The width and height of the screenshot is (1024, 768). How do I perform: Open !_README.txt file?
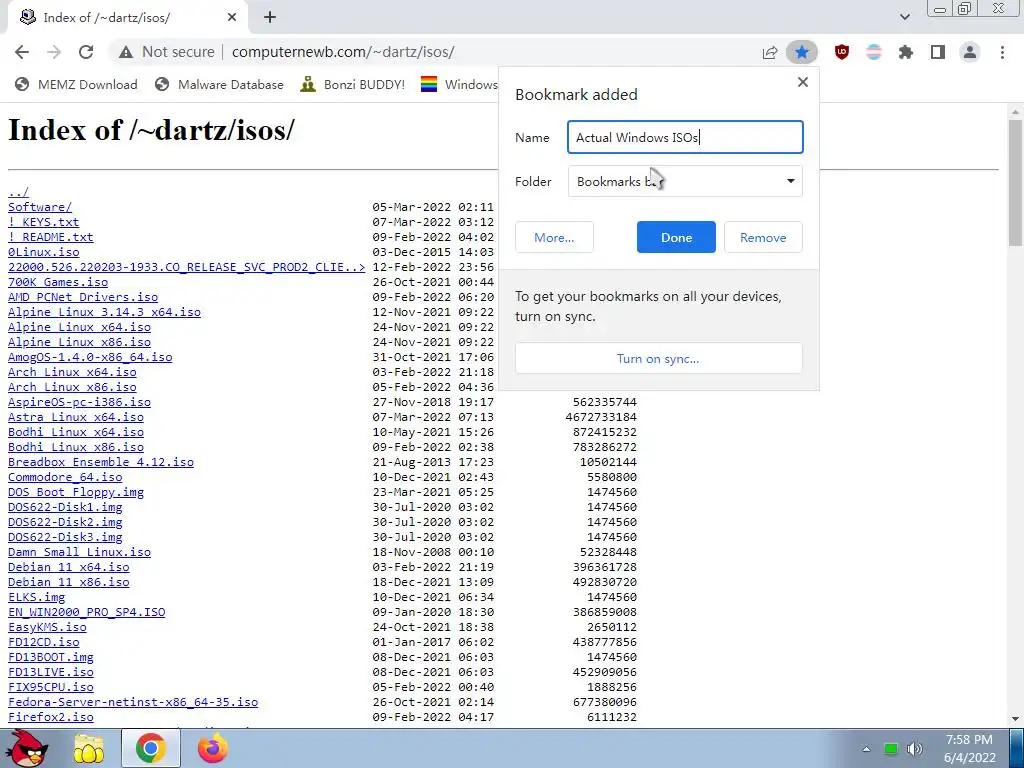click(50, 237)
